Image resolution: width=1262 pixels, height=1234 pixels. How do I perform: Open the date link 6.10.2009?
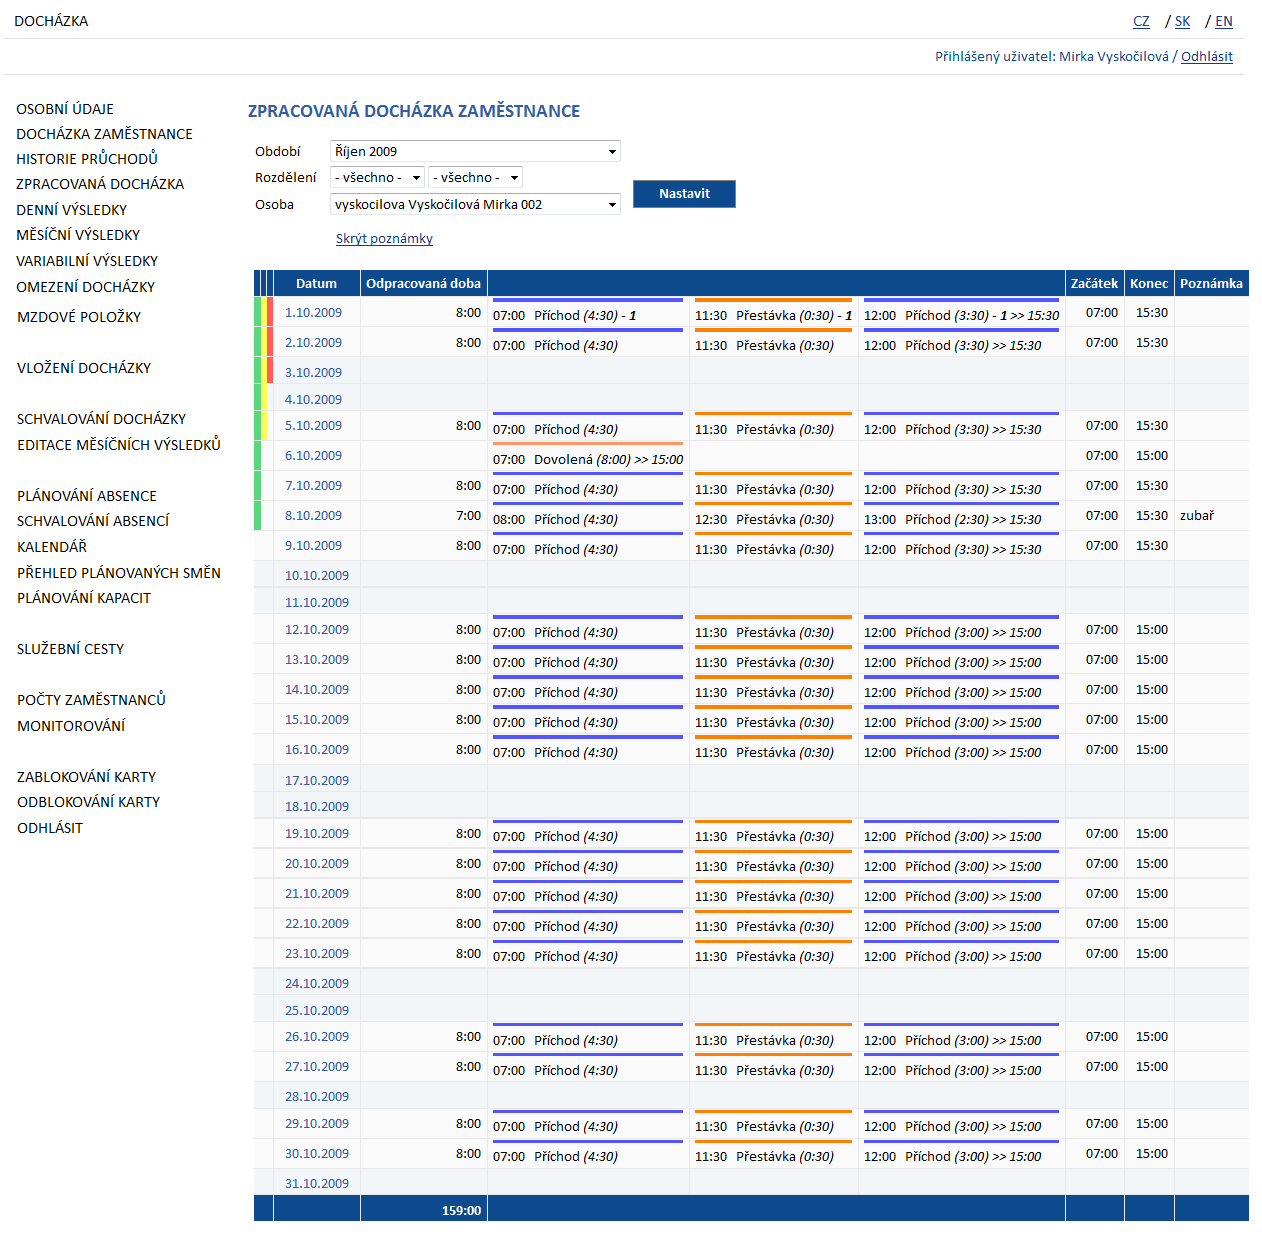(313, 456)
